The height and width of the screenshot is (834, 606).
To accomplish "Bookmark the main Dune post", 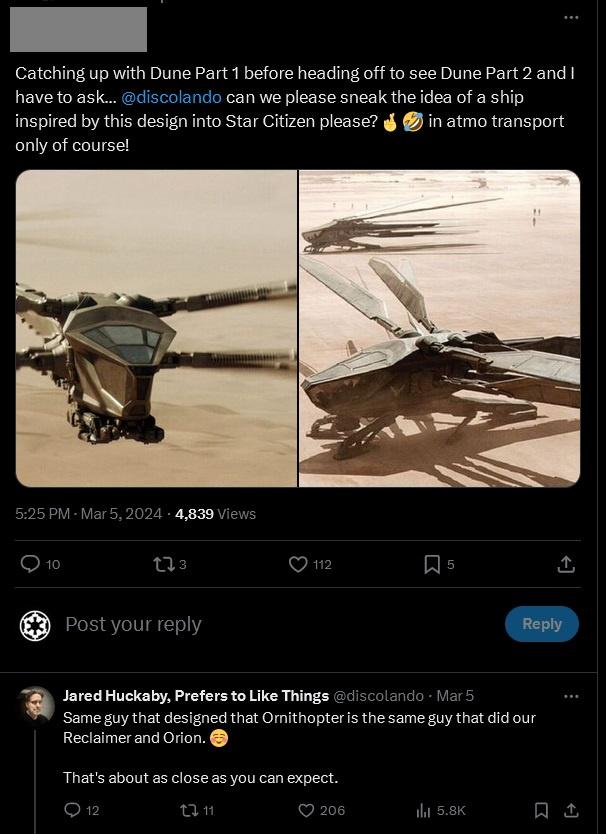I will [432, 564].
